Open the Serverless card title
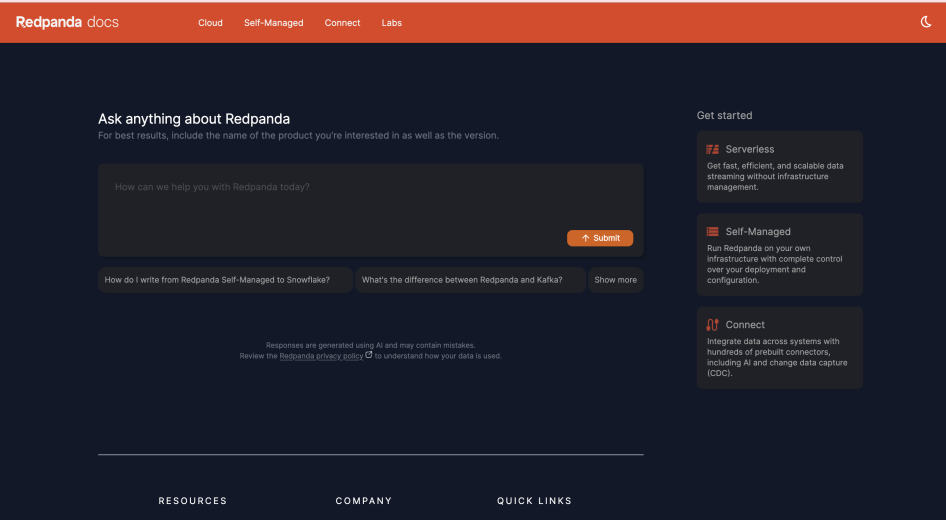Viewport: 946px width, 520px height. 749,149
